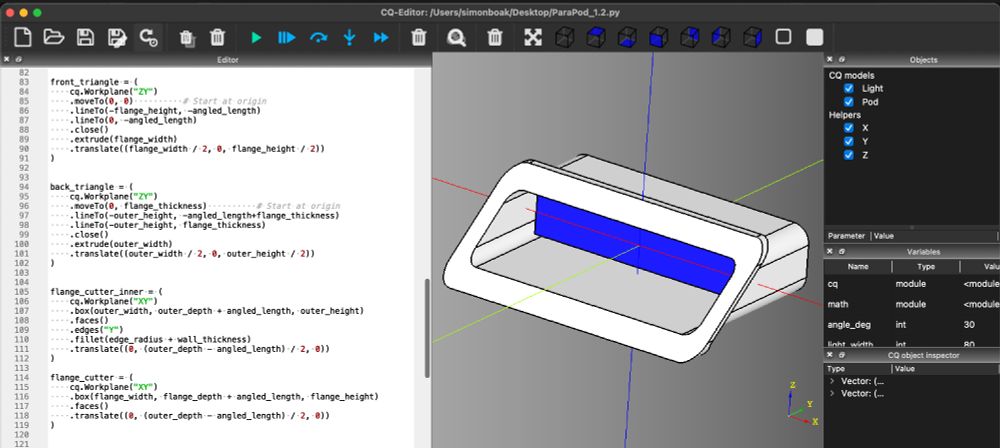Screen dimensions: 1000x448
Task: Click the magnifier inspect icon
Action: click(456, 38)
